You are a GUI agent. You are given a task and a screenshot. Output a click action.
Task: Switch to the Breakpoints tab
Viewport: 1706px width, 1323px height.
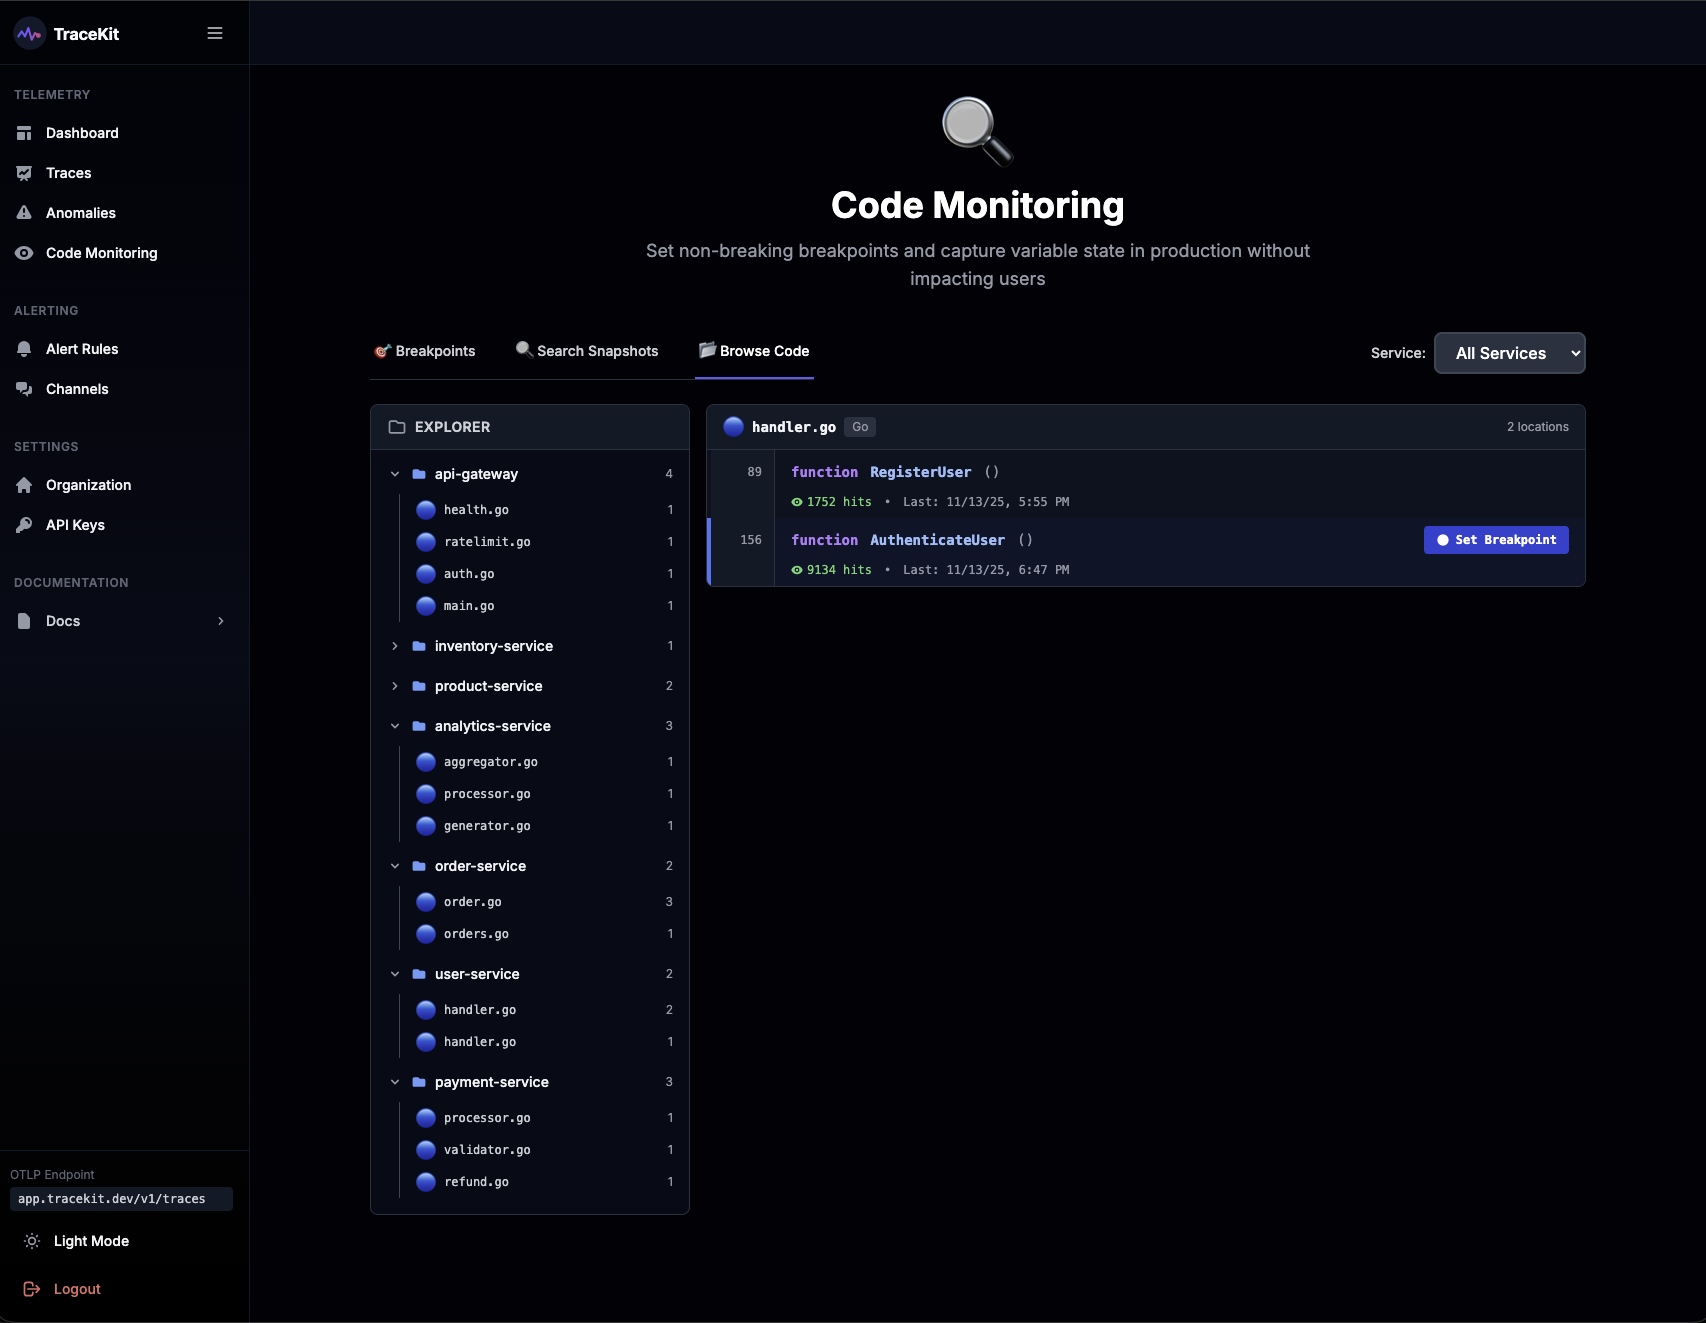tap(425, 351)
